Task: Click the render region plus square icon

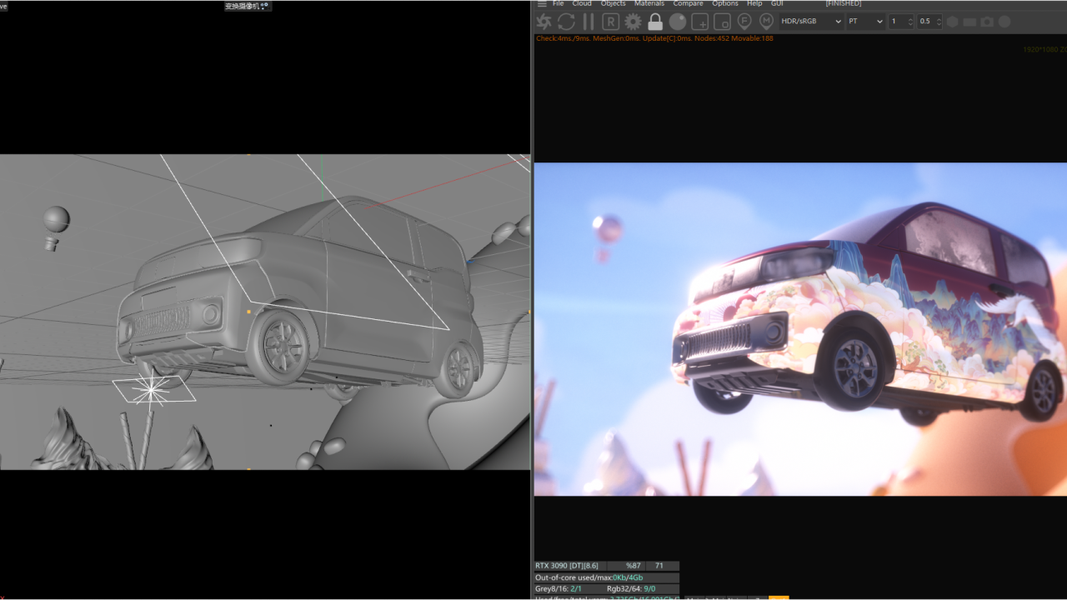Action: pyautogui.click(x=700, y=22)
